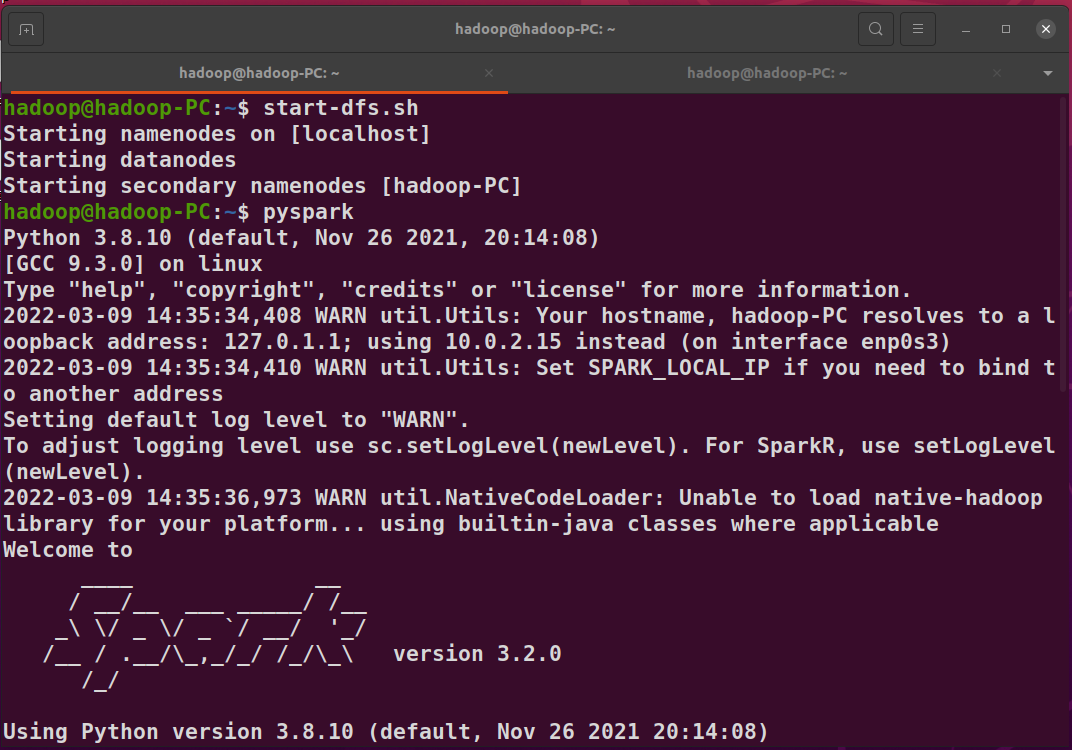Click the terminal search icon
Image resolution: width=1072 pixels, height=750 pixels.
(x=875, y=29)
